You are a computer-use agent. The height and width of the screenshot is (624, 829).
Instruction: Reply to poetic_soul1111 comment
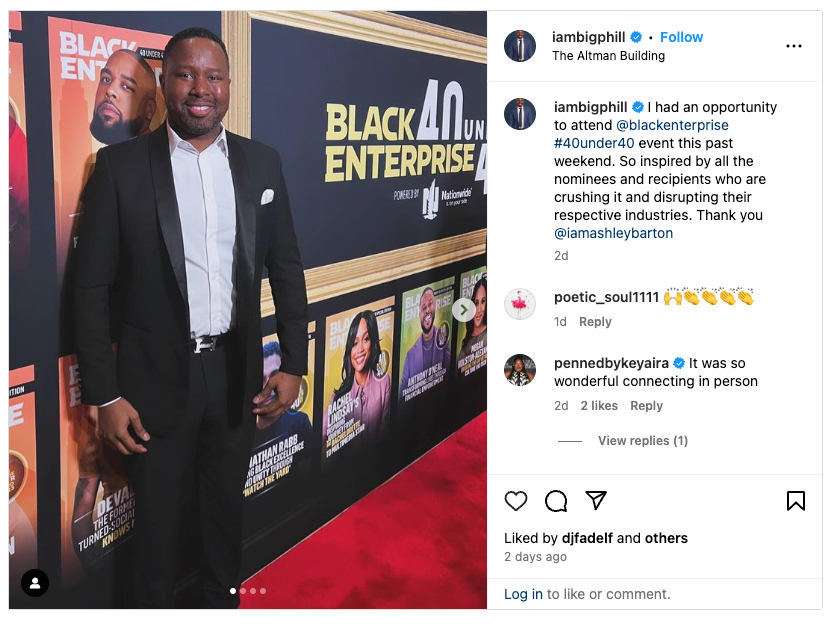click(595, 322)
